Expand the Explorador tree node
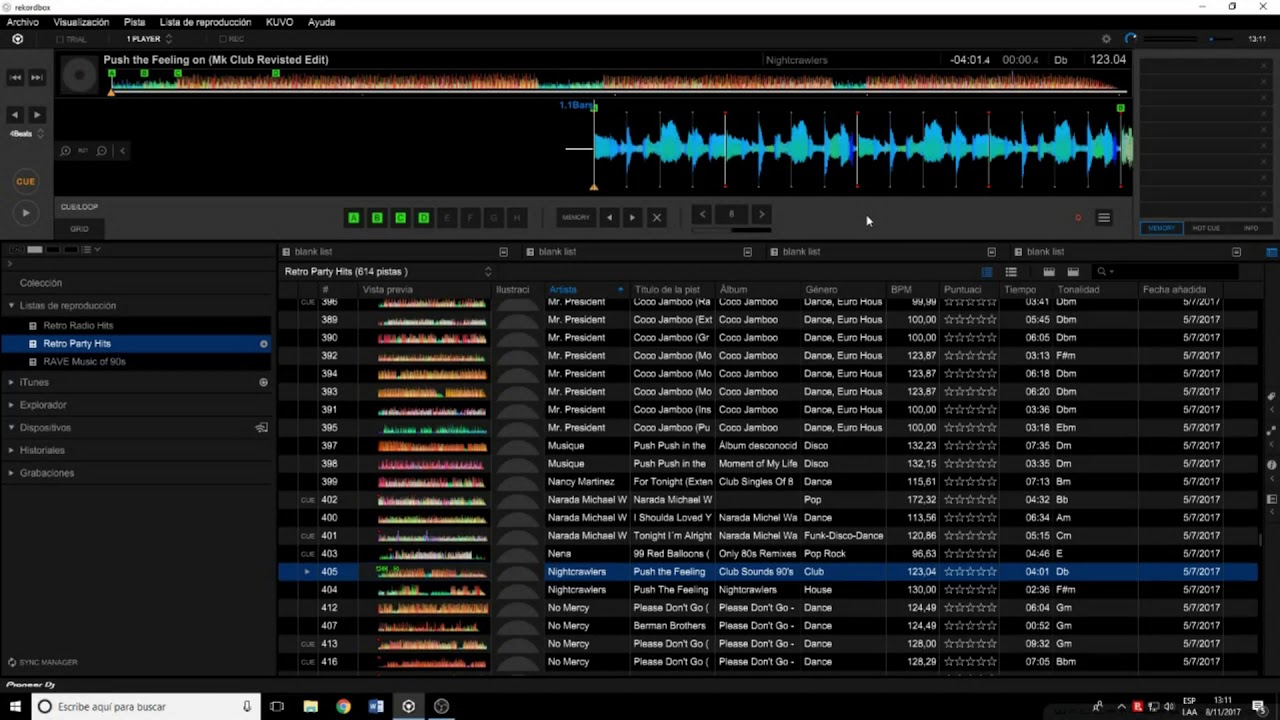Screen dimensions: 1280x720 [x=11, y=405]
